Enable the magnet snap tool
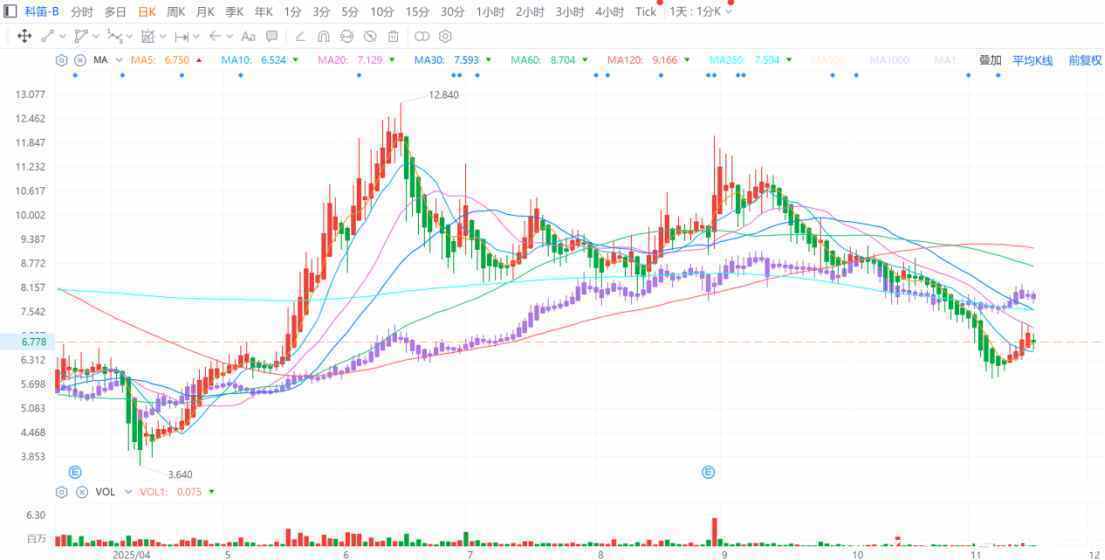1105x560 pixels. [x=323, y=36]
